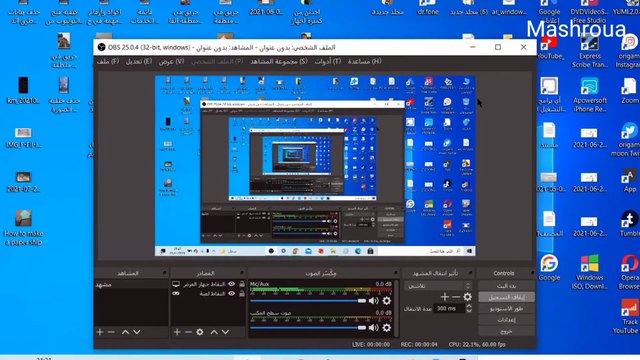Open source properties gear in Sources panel
This screenshot has width=640, height=360.
200,332
